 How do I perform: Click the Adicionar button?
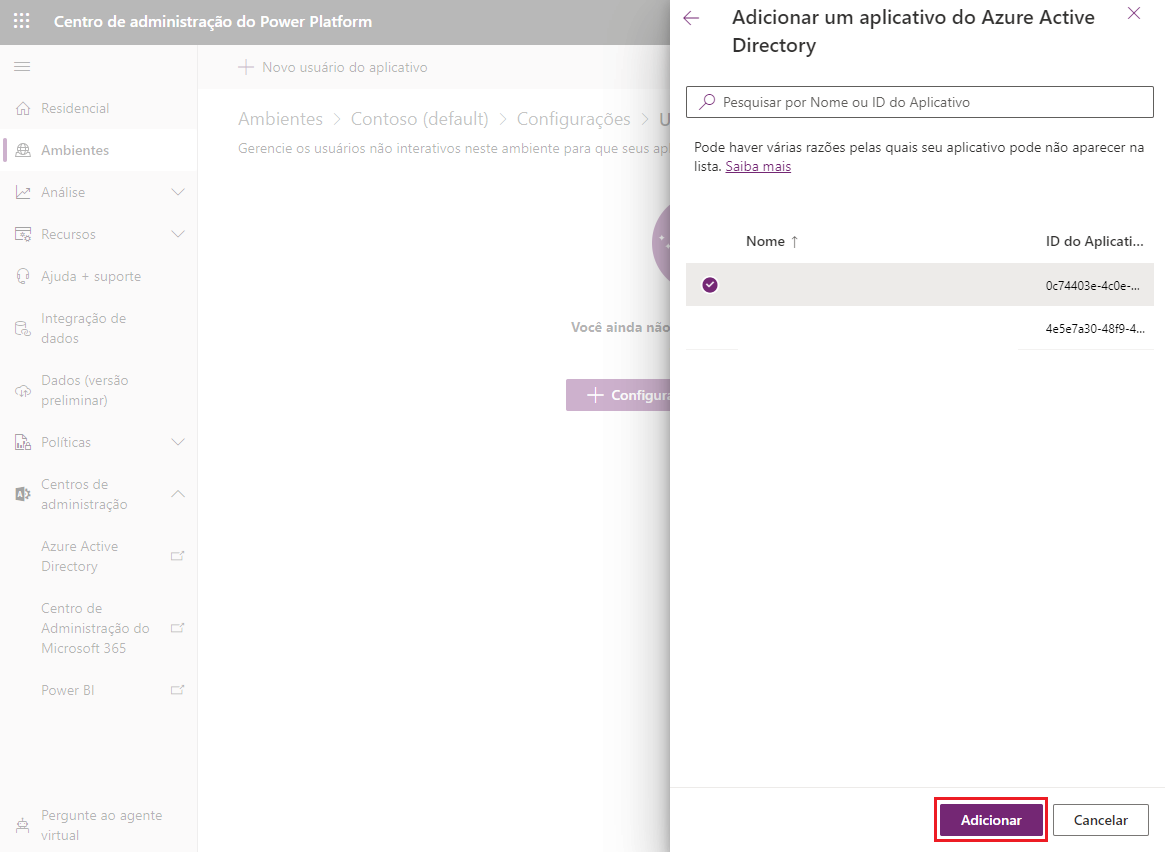coord(991,820)
